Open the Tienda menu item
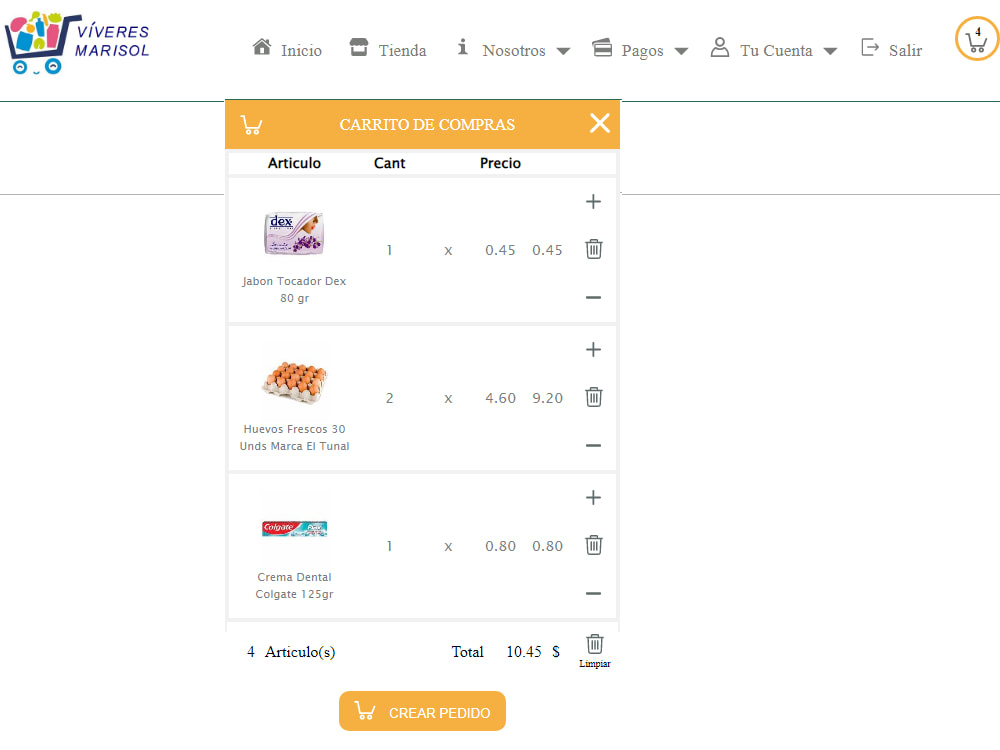 pyautogui.click(x=402, y=50)
